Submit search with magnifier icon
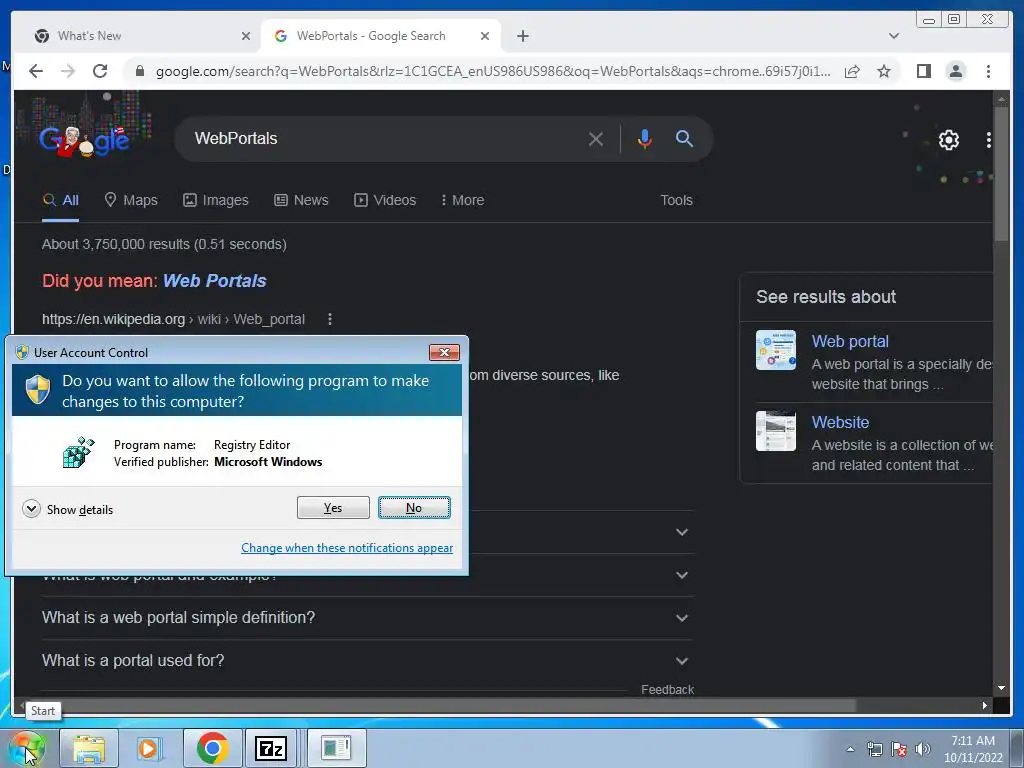The height and width of the screenshot is (768, 1024). coord(684,138)
